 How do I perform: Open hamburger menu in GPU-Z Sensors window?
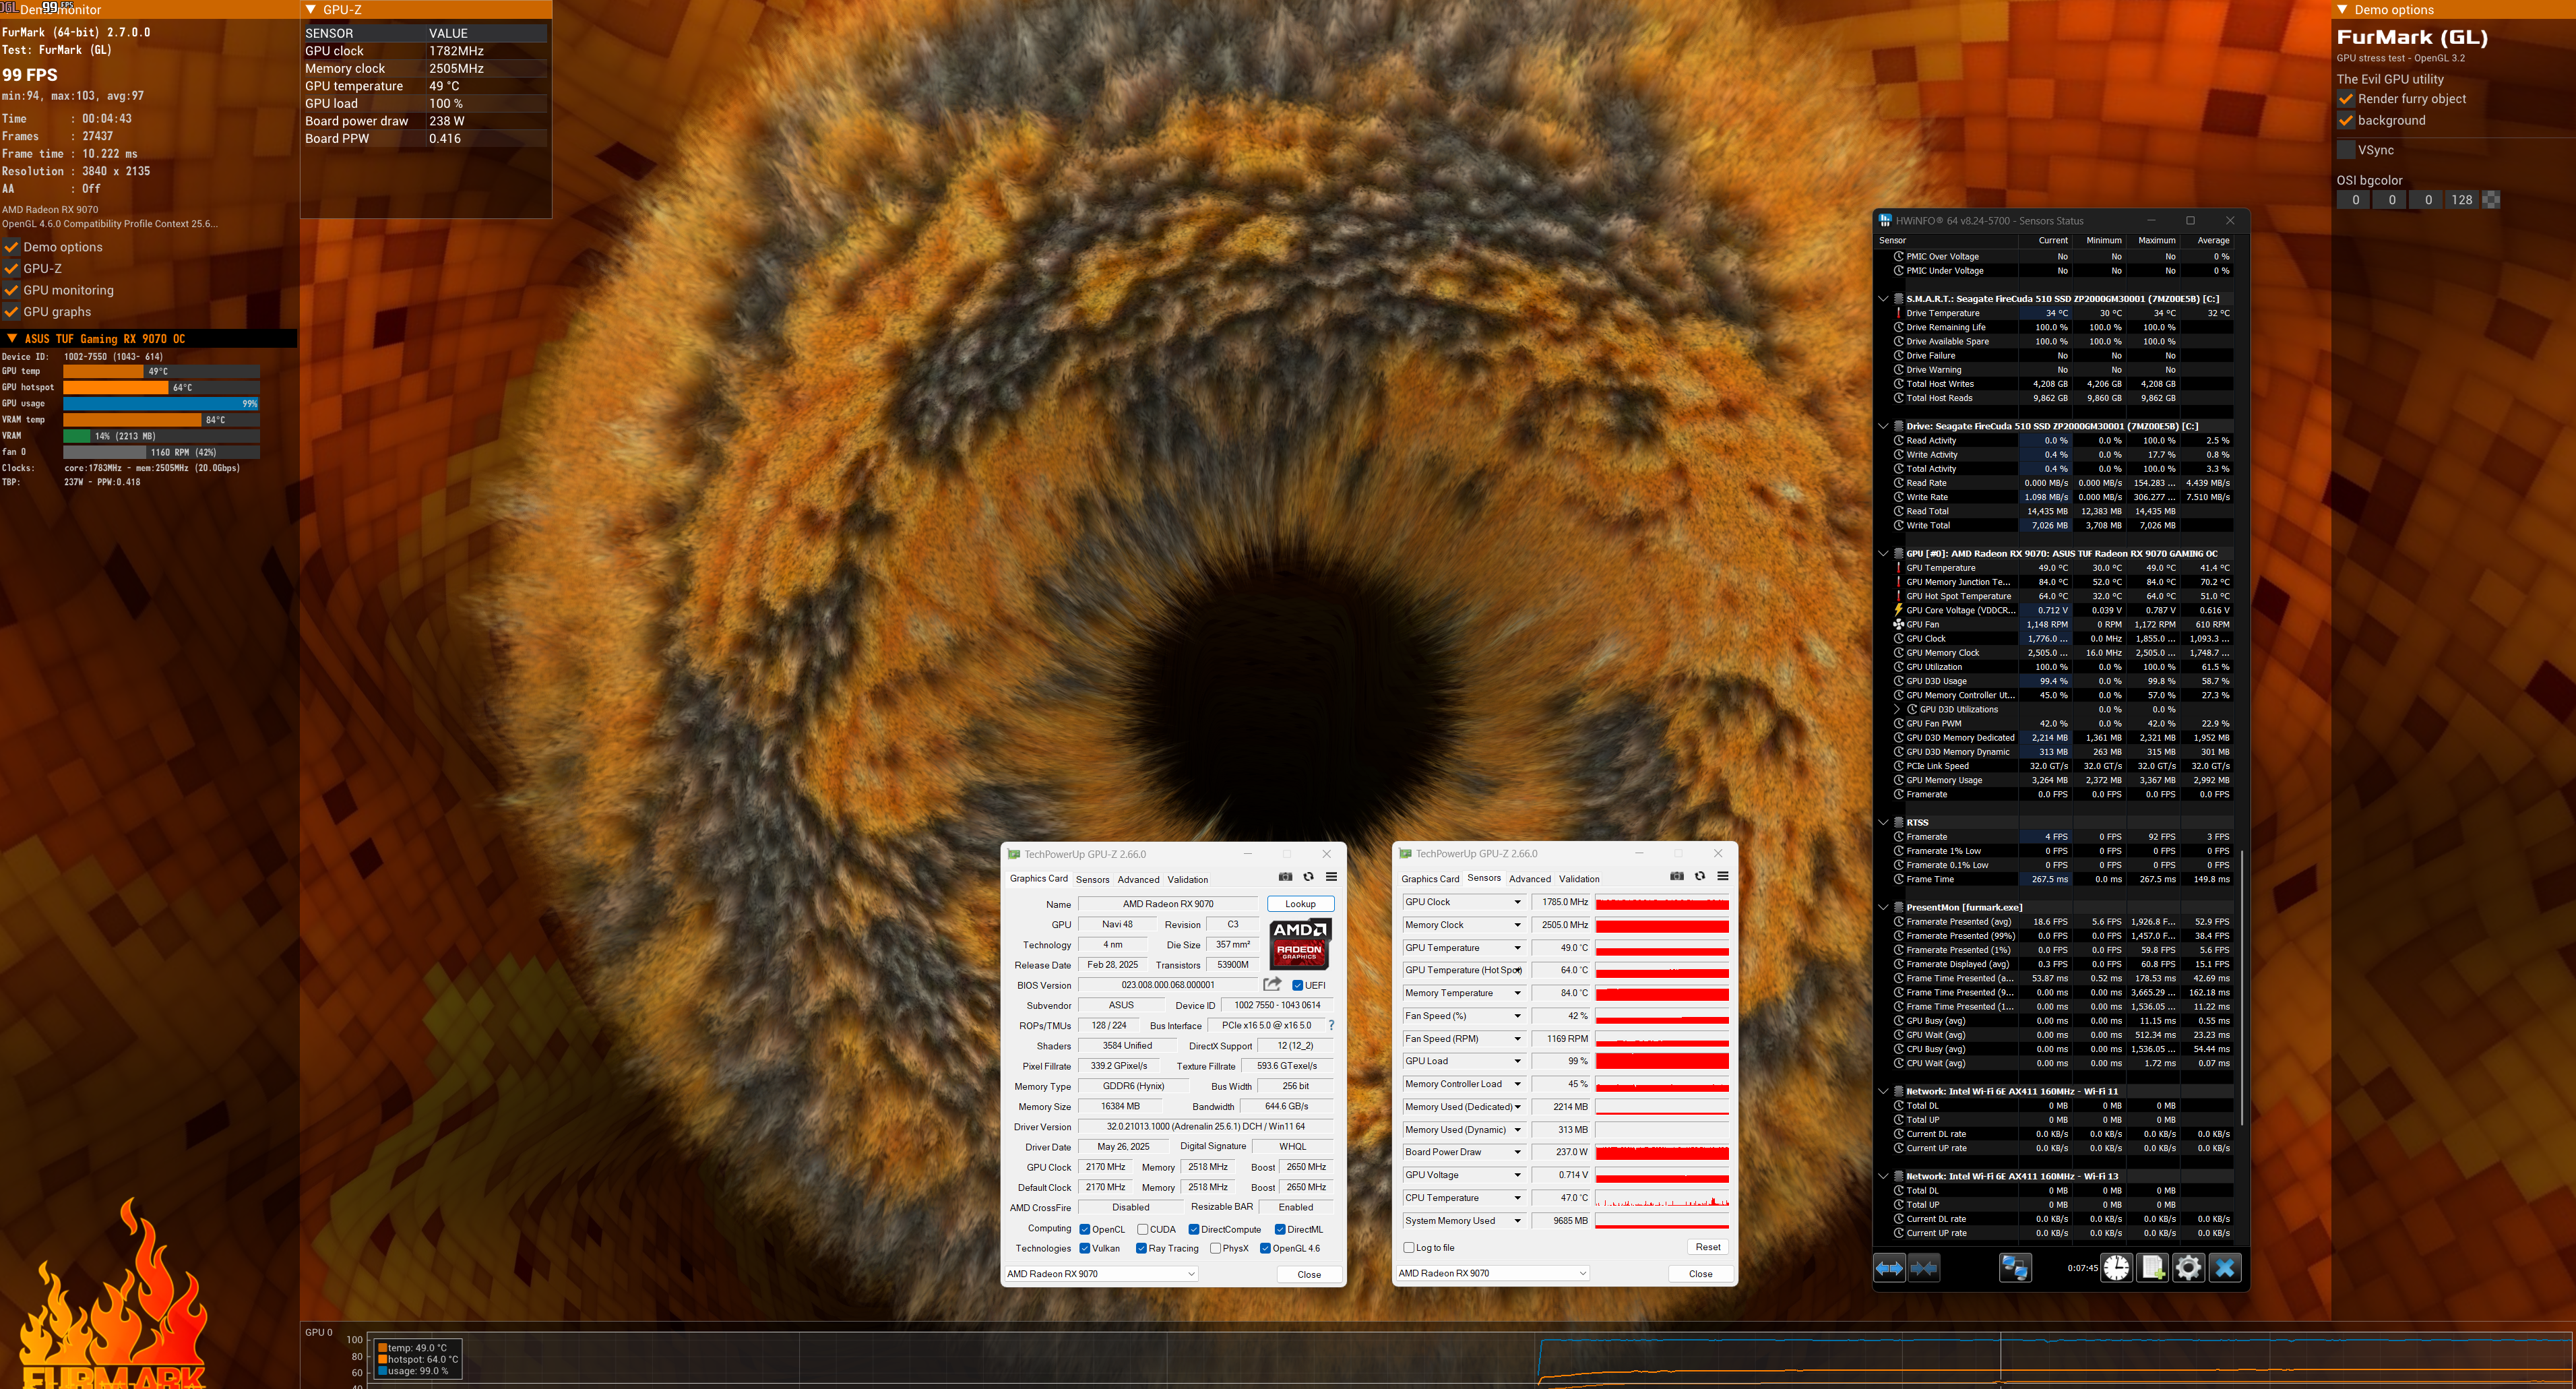(x=1723, y=876)
